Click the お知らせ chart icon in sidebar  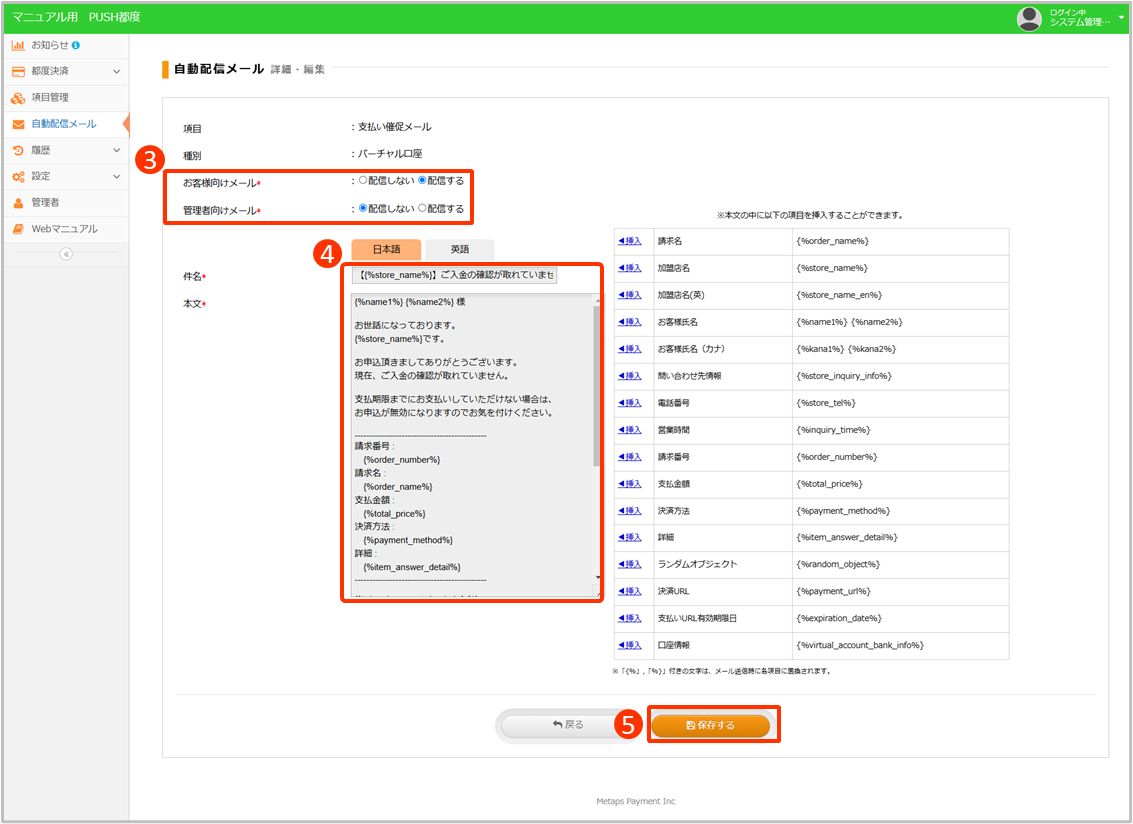click(x=18, y=45)
